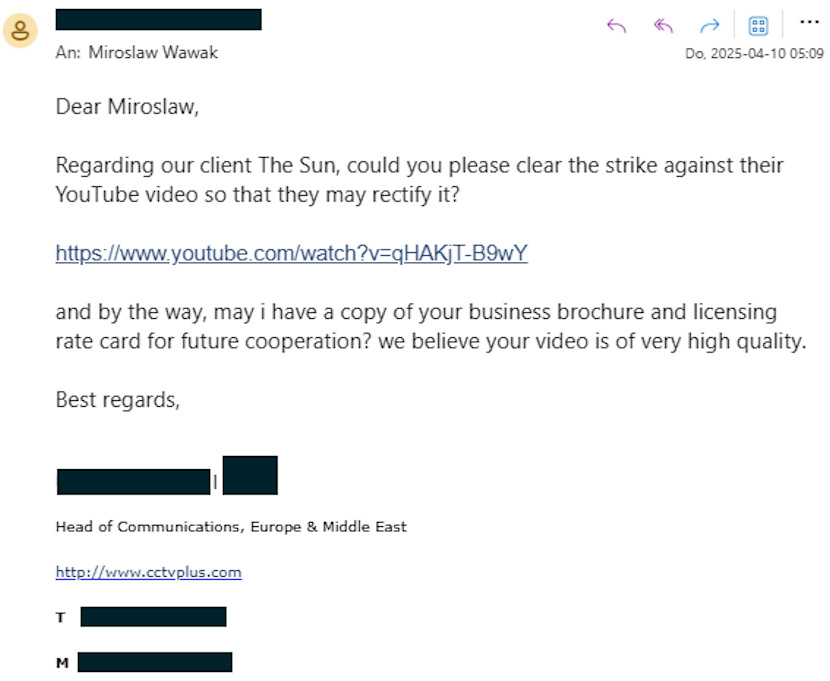Viewport: 830px width, 681px height.
Task: Click the redacted sender name at top
Action: (x=158, y=20)
